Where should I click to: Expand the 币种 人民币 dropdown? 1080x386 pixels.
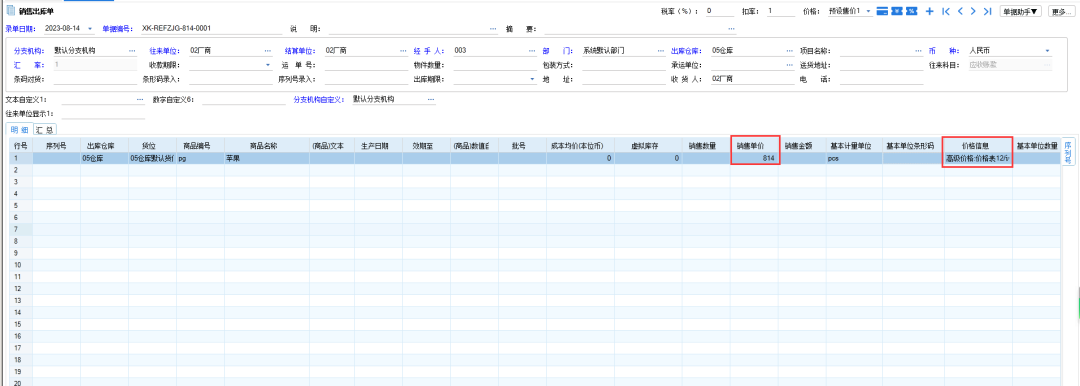click(x=1048, y=51)
